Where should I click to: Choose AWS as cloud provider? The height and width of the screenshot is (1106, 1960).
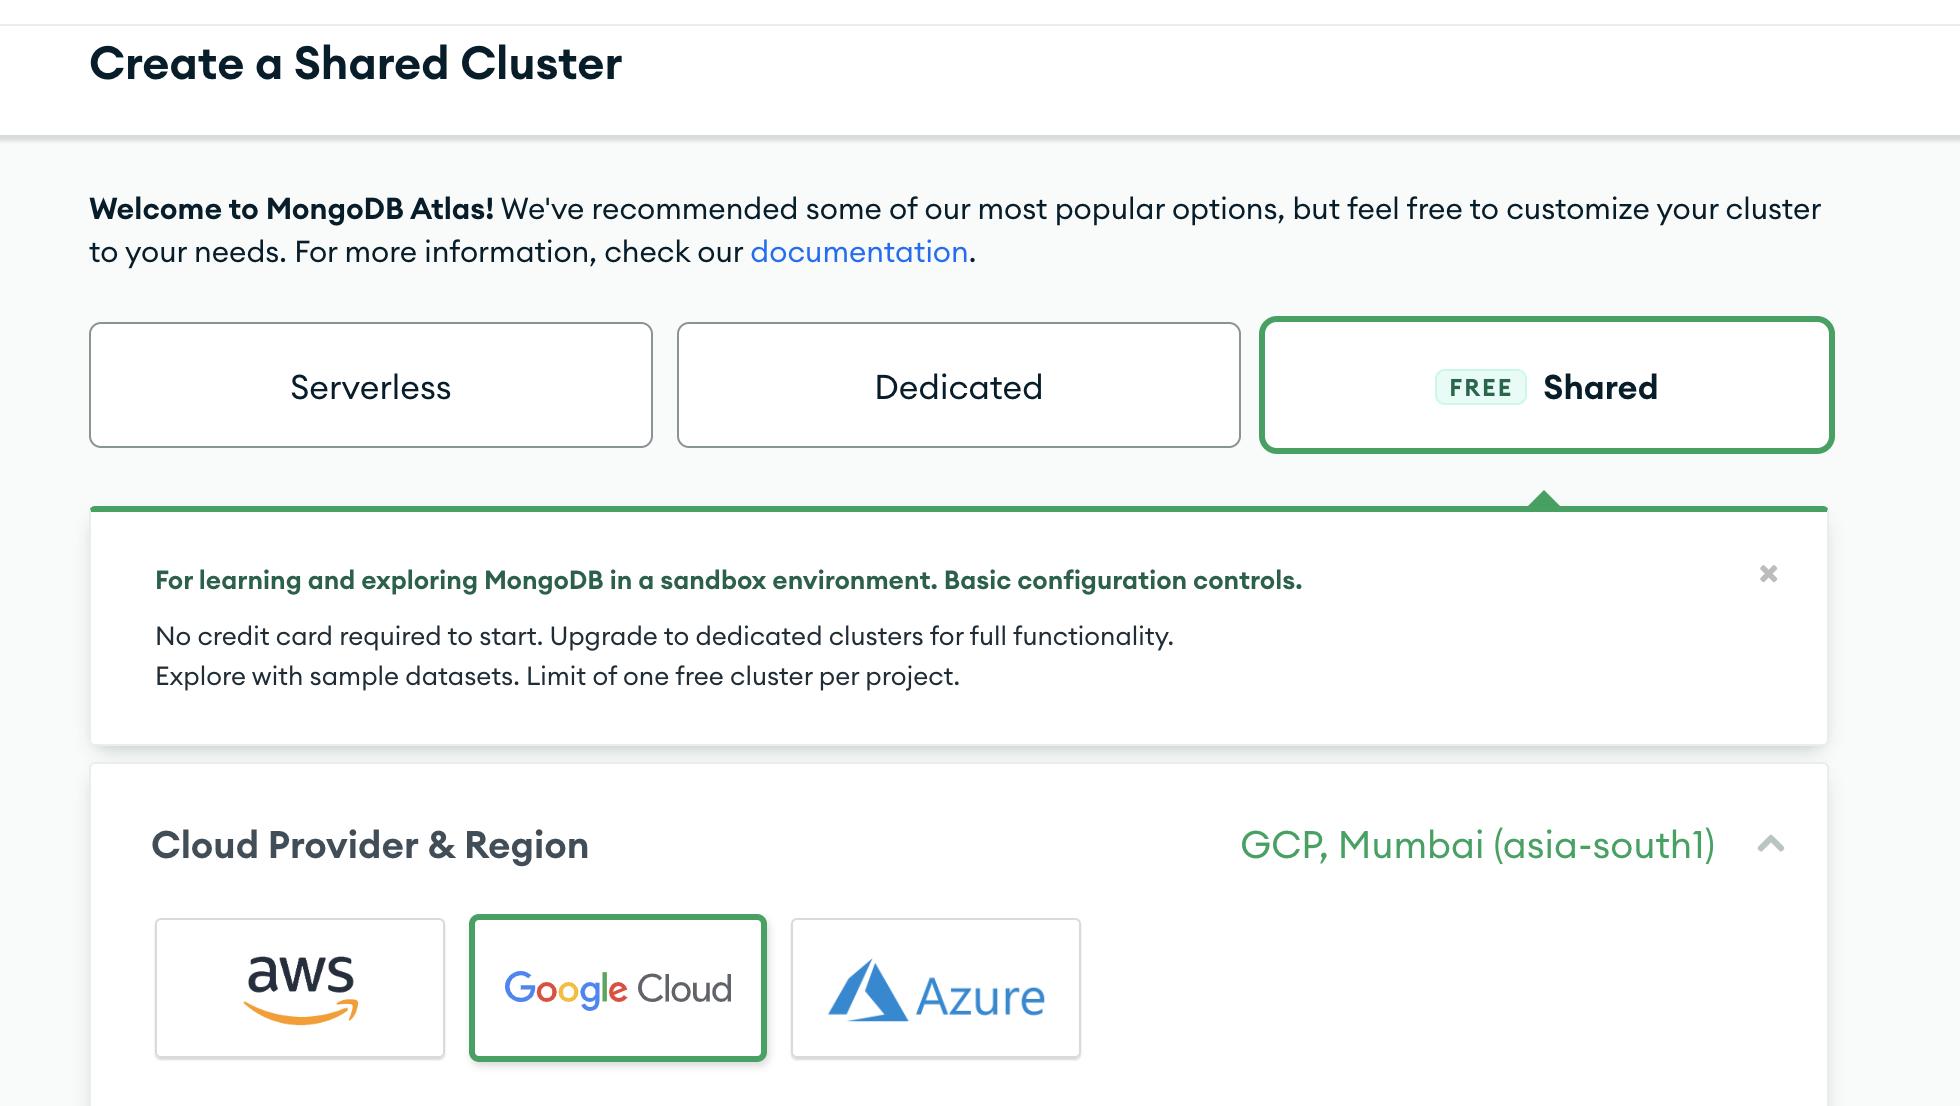tap(300, 988)
